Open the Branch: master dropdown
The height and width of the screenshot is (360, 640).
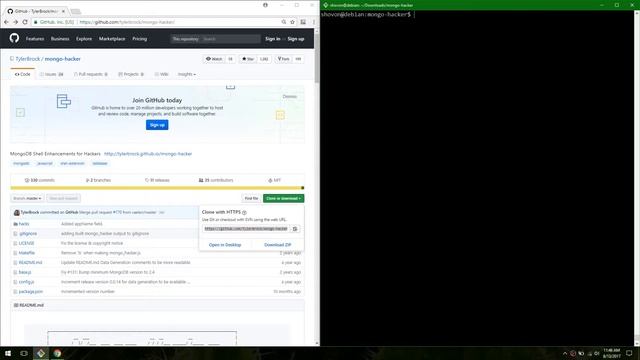(27, 198)
